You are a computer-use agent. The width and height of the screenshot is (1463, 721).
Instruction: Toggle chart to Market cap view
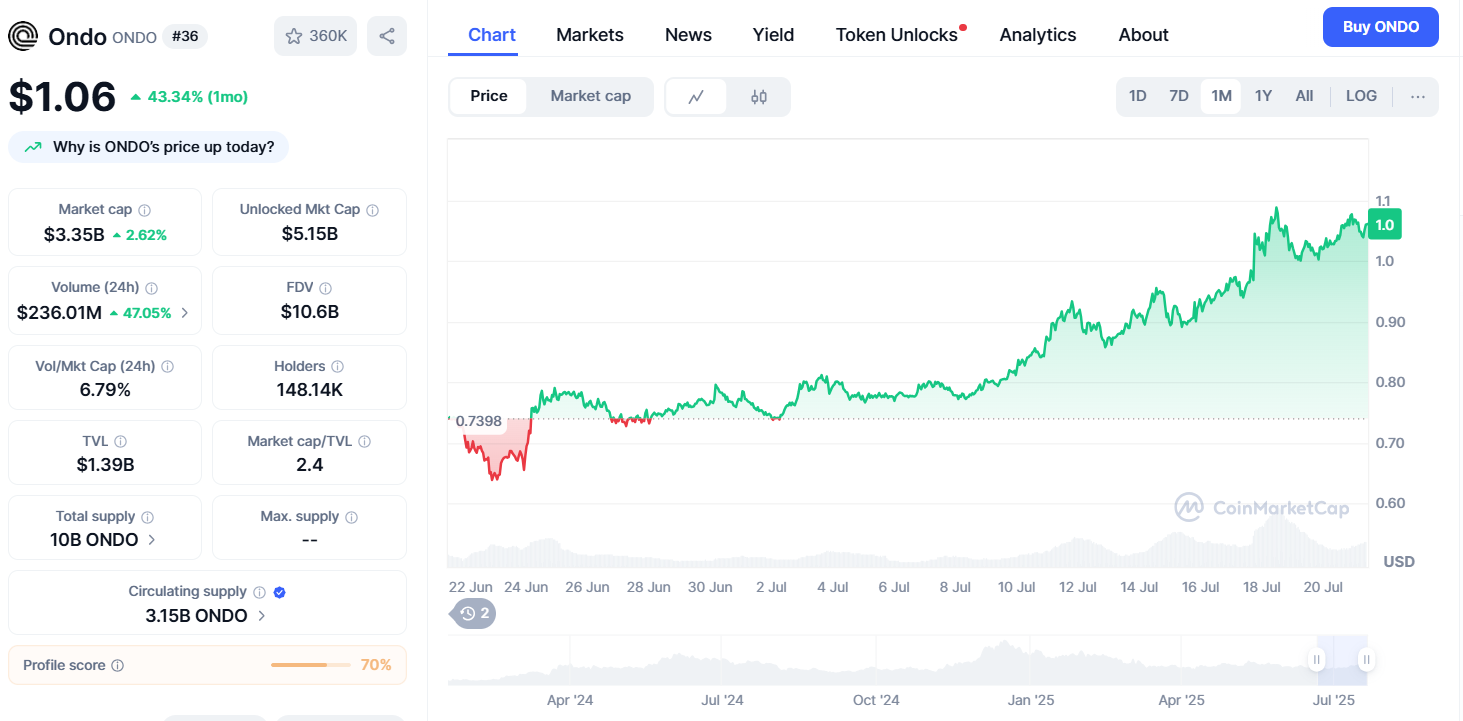(x=590, y=96)
